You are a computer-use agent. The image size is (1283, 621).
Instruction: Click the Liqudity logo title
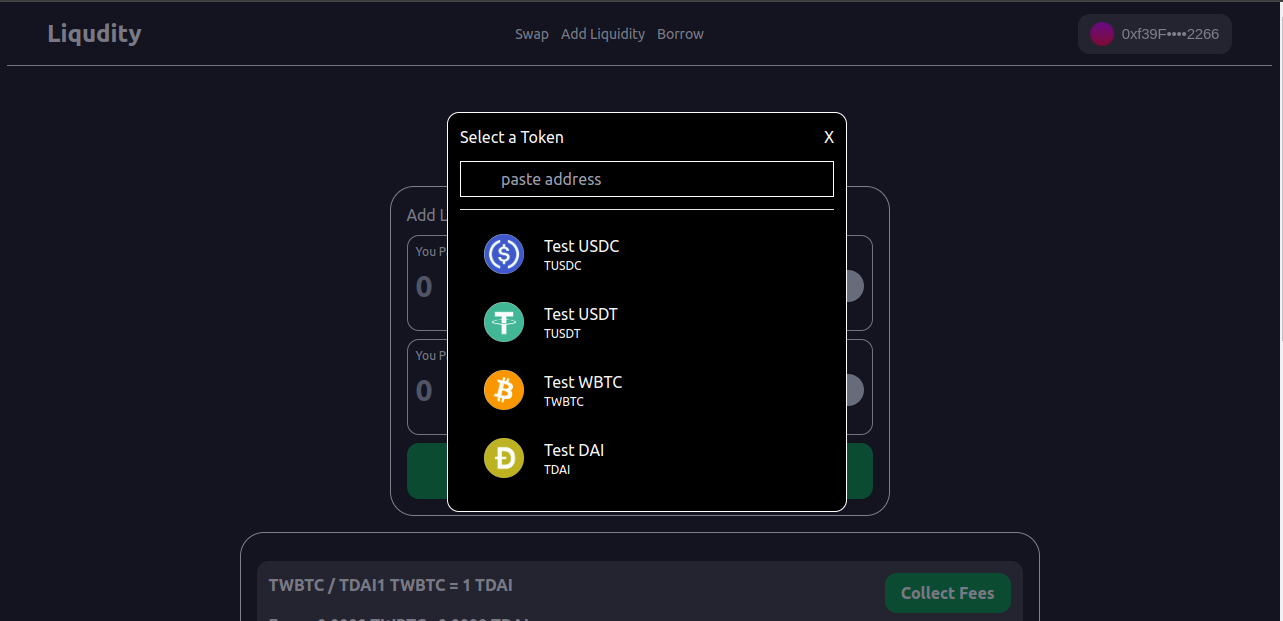click(95, 33)
